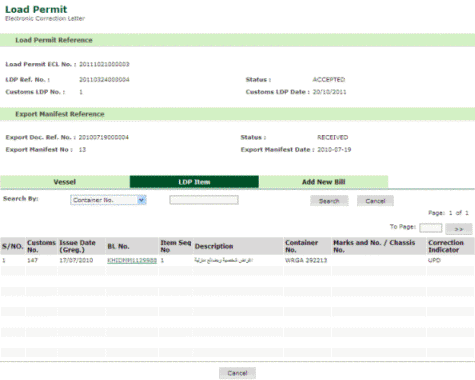Click Customs LDP Date 20/10/2011
Screen dimensions: 475x380
click(329, 92)
